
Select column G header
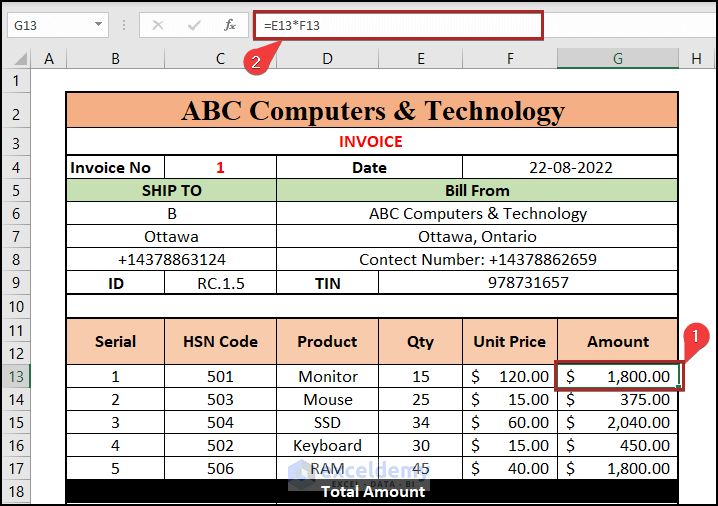pyautogui.click(x=617, y=59)
